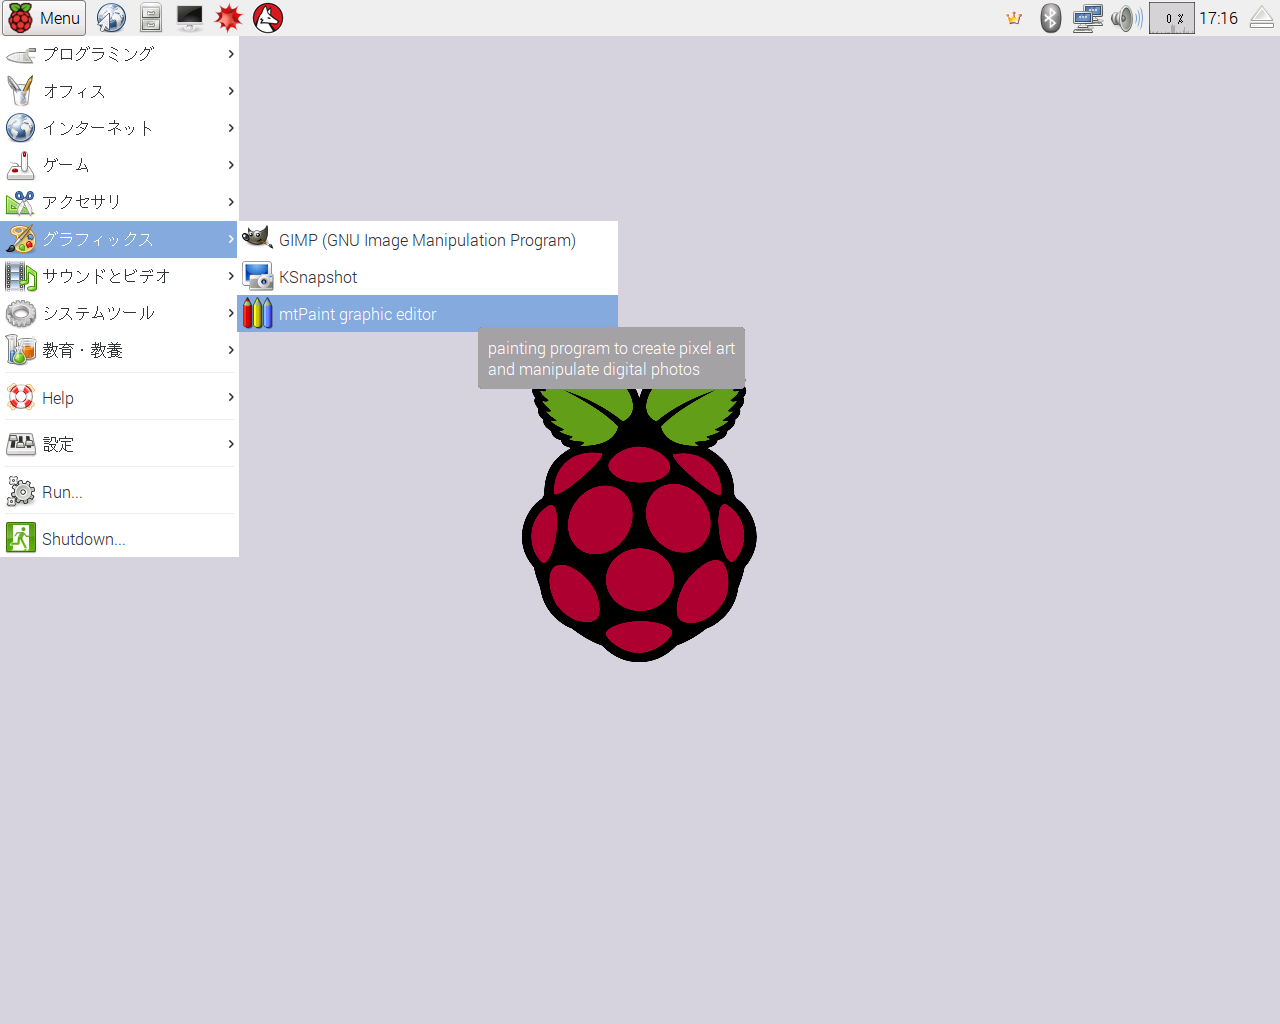Screen dimensions: 1280x1024
Task: Choose Shutdown... from the main menu
Action: click(x=119, y=539)
